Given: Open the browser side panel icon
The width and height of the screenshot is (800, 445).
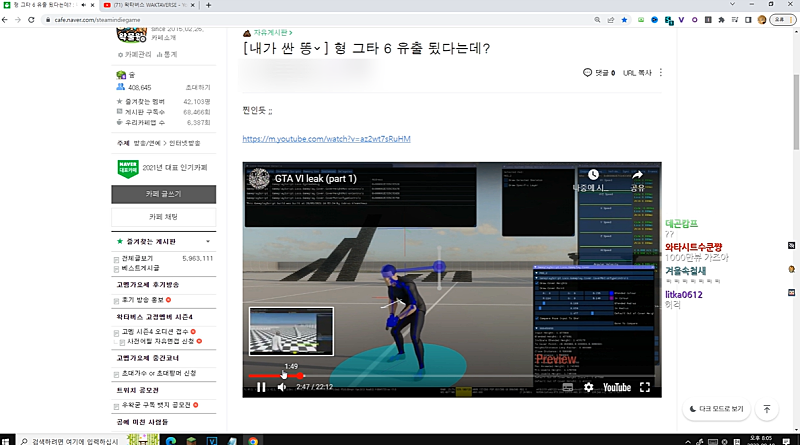Looking at the screenshot, I should (x=748, y=20).
